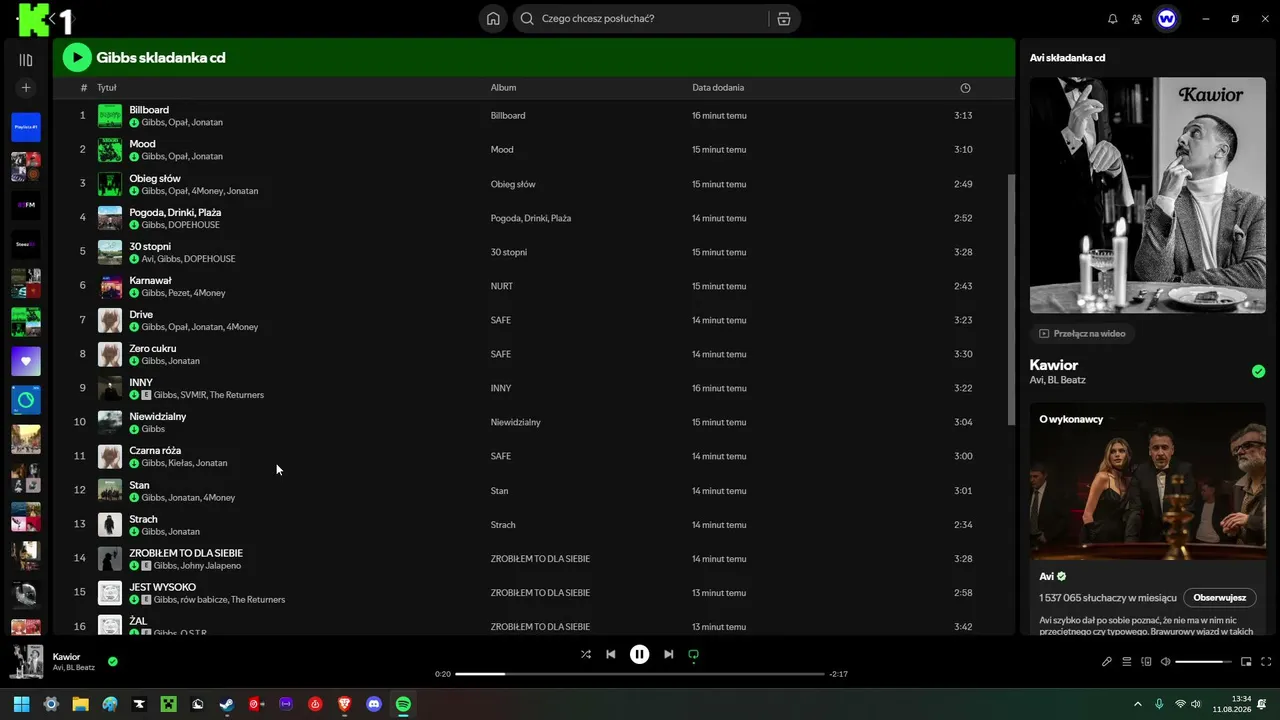Open the Niewidzialny album link
The height and width of the screenshot is (720, 1280).
[515, 422]
